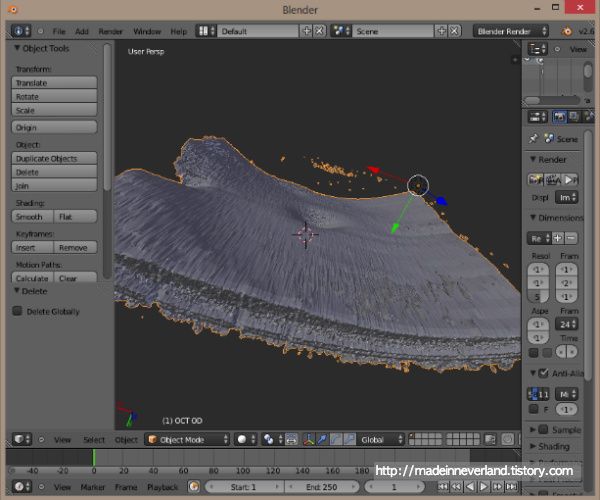Toggle the Full Sample checkbox

(533, 409)
